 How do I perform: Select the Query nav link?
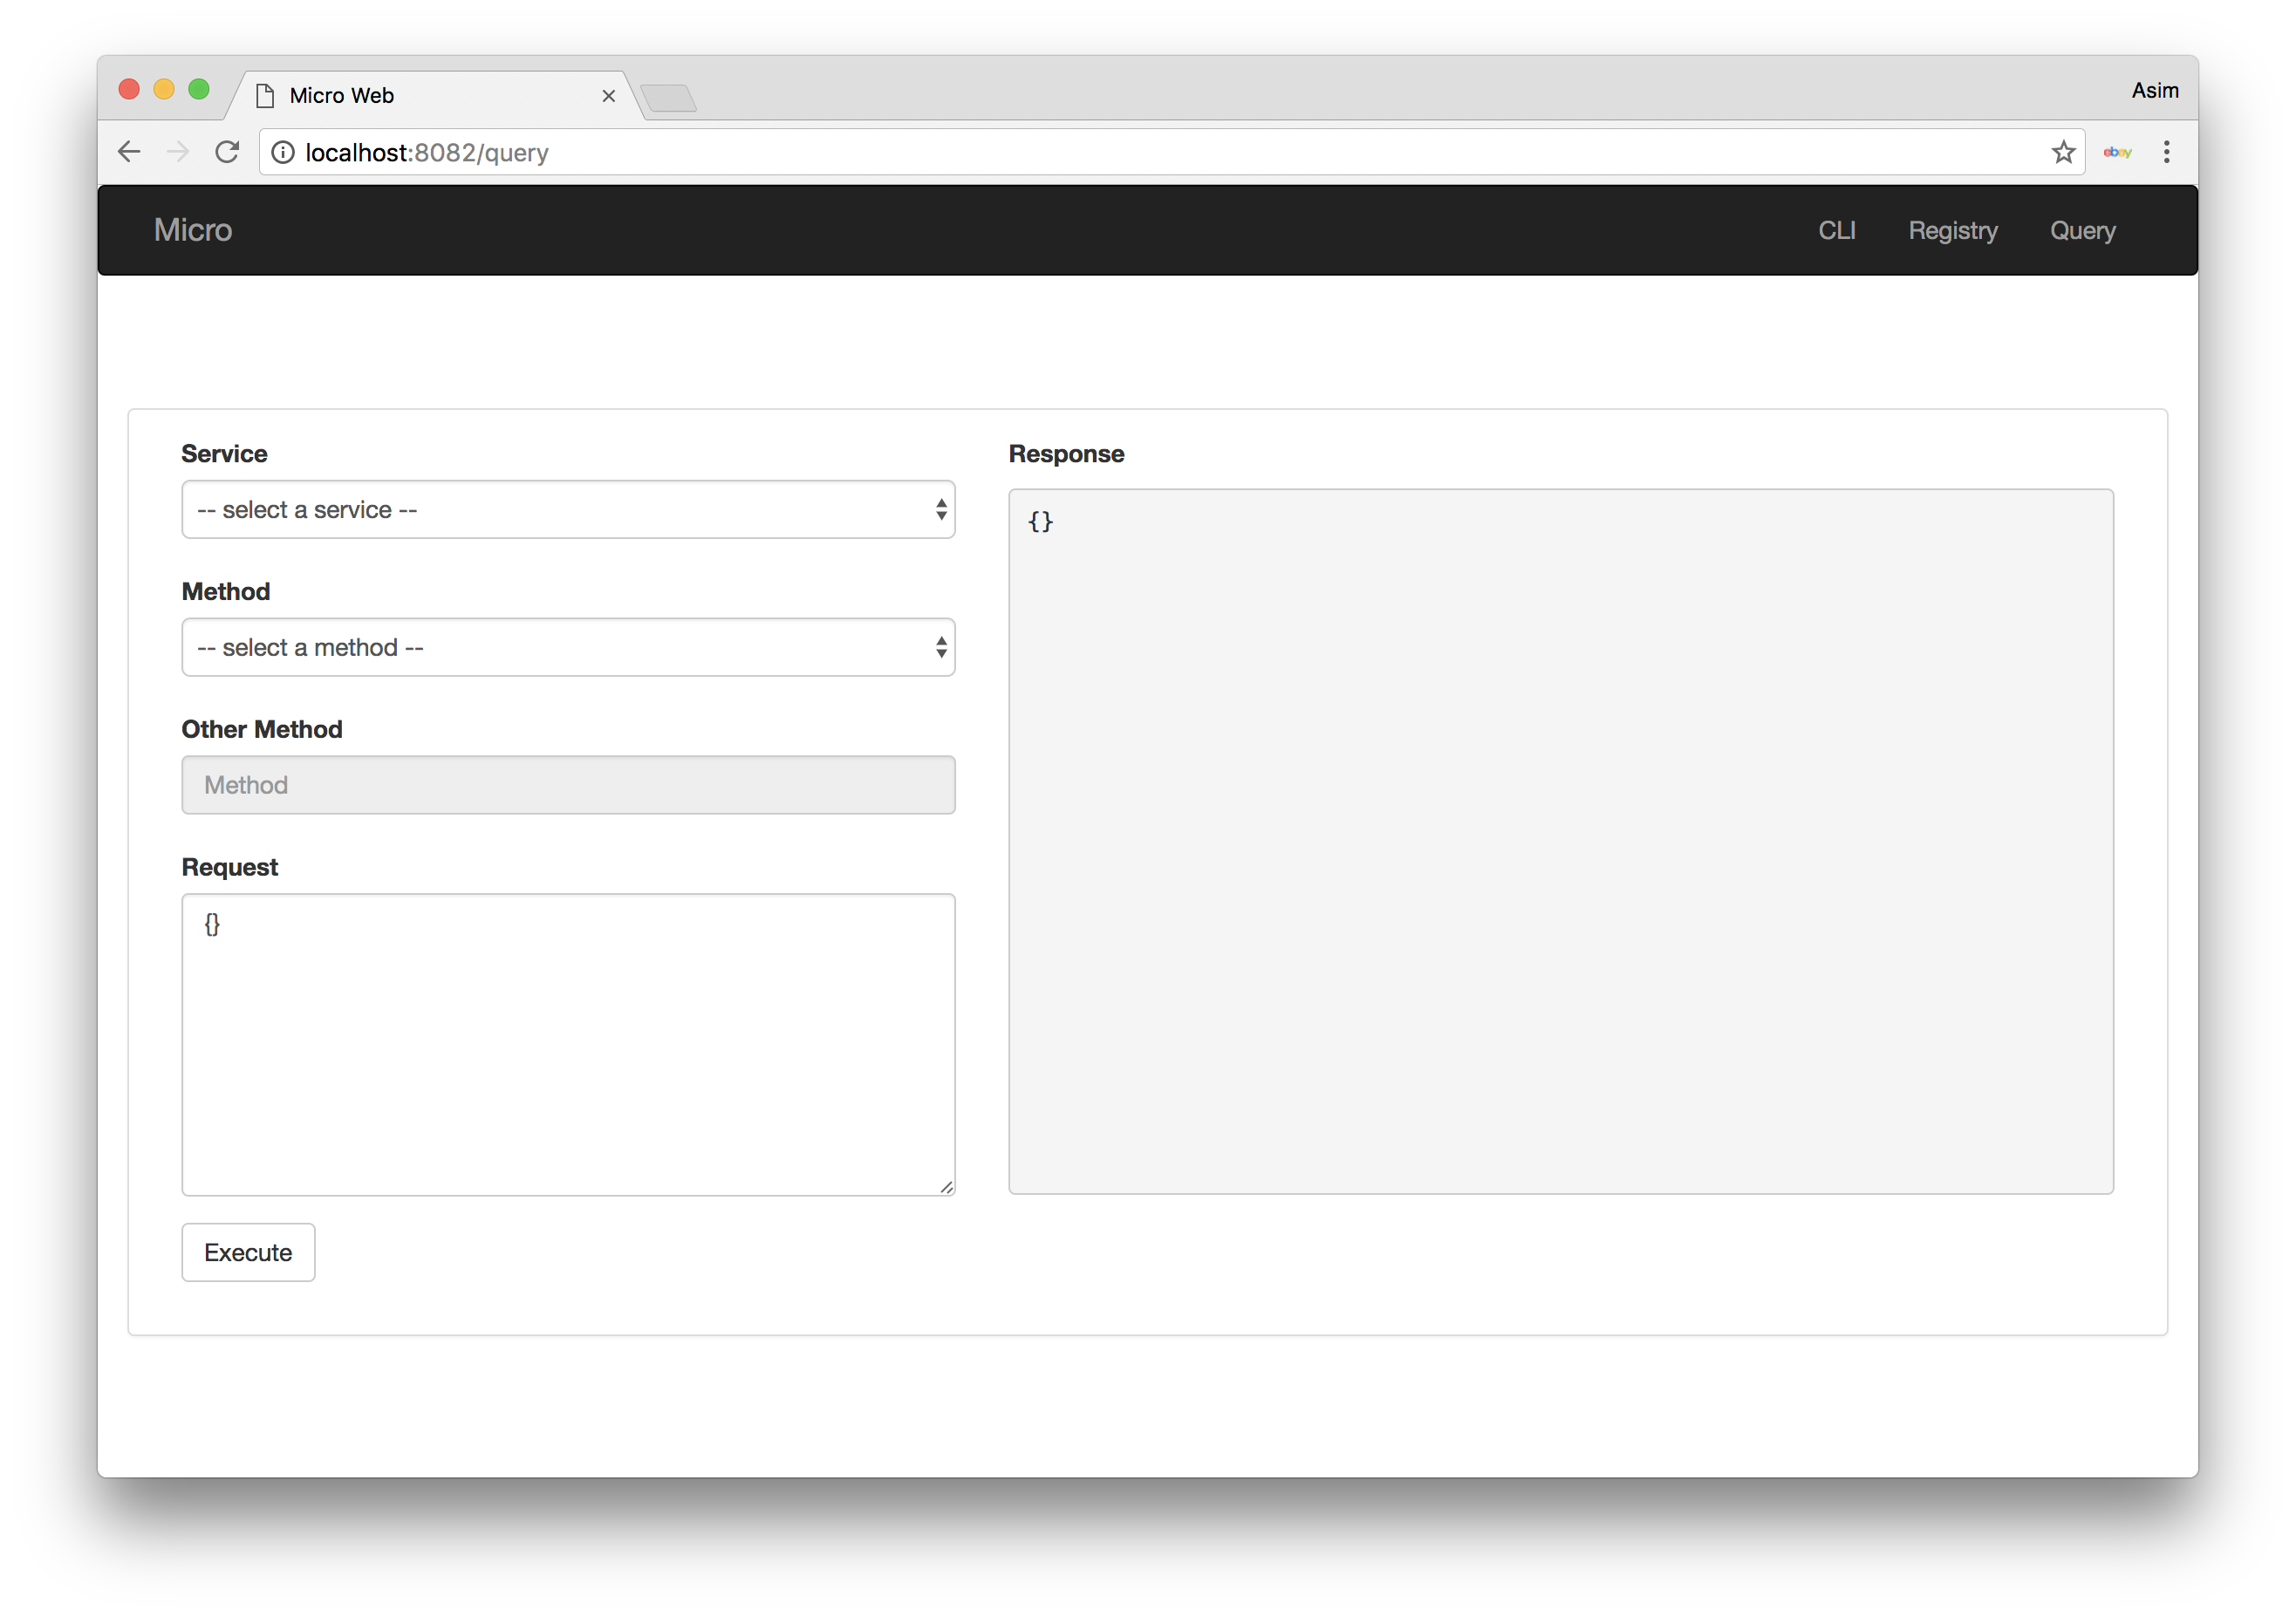pos(2082,231)
